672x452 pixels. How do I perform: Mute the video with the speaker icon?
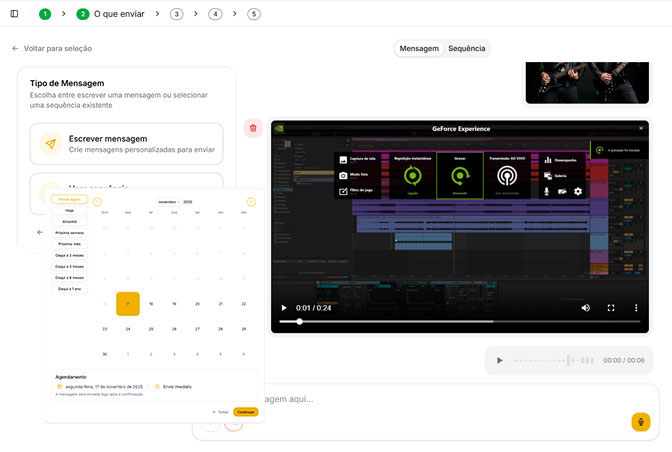tap(585, 308)
